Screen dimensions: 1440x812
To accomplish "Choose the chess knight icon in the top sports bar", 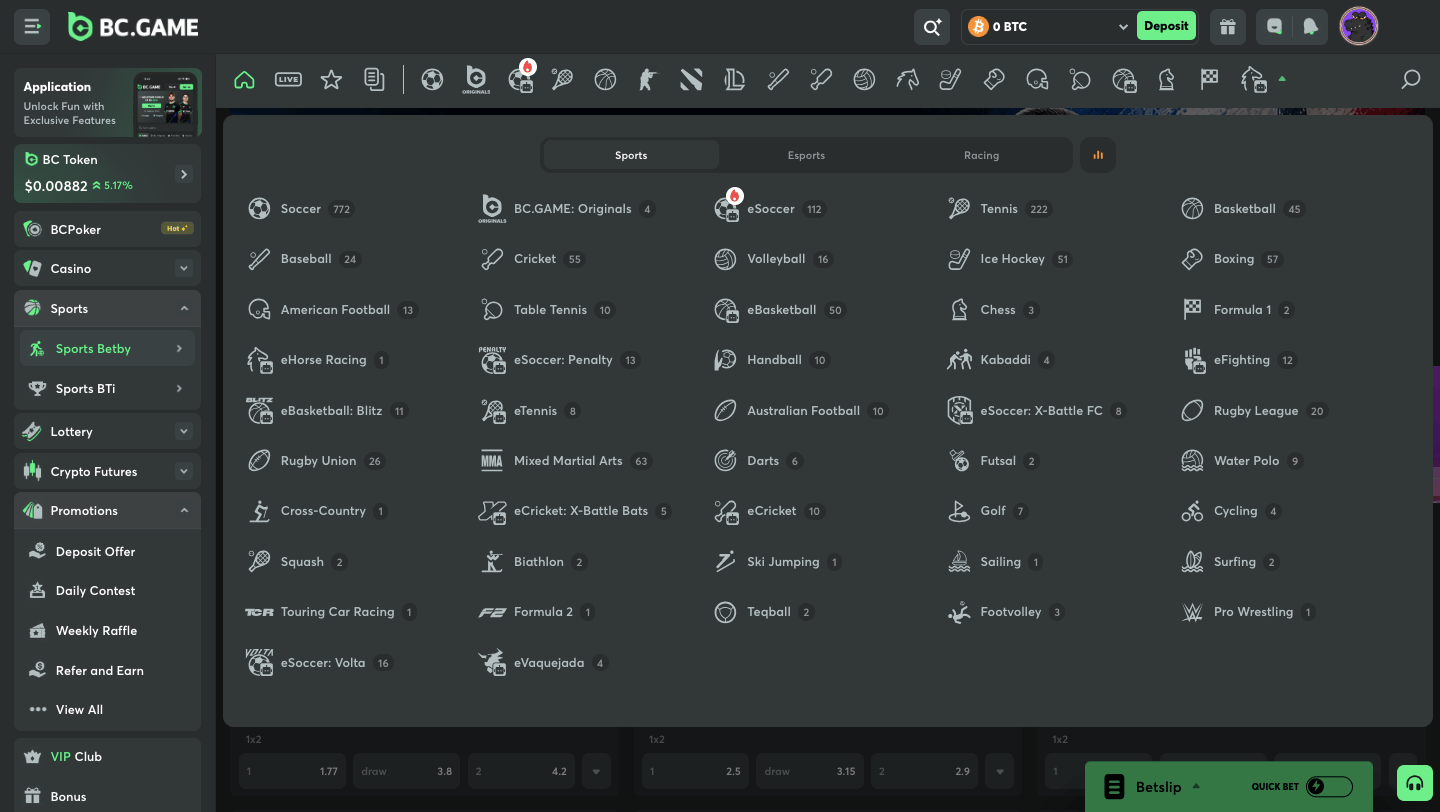I will click(1166, 79).
